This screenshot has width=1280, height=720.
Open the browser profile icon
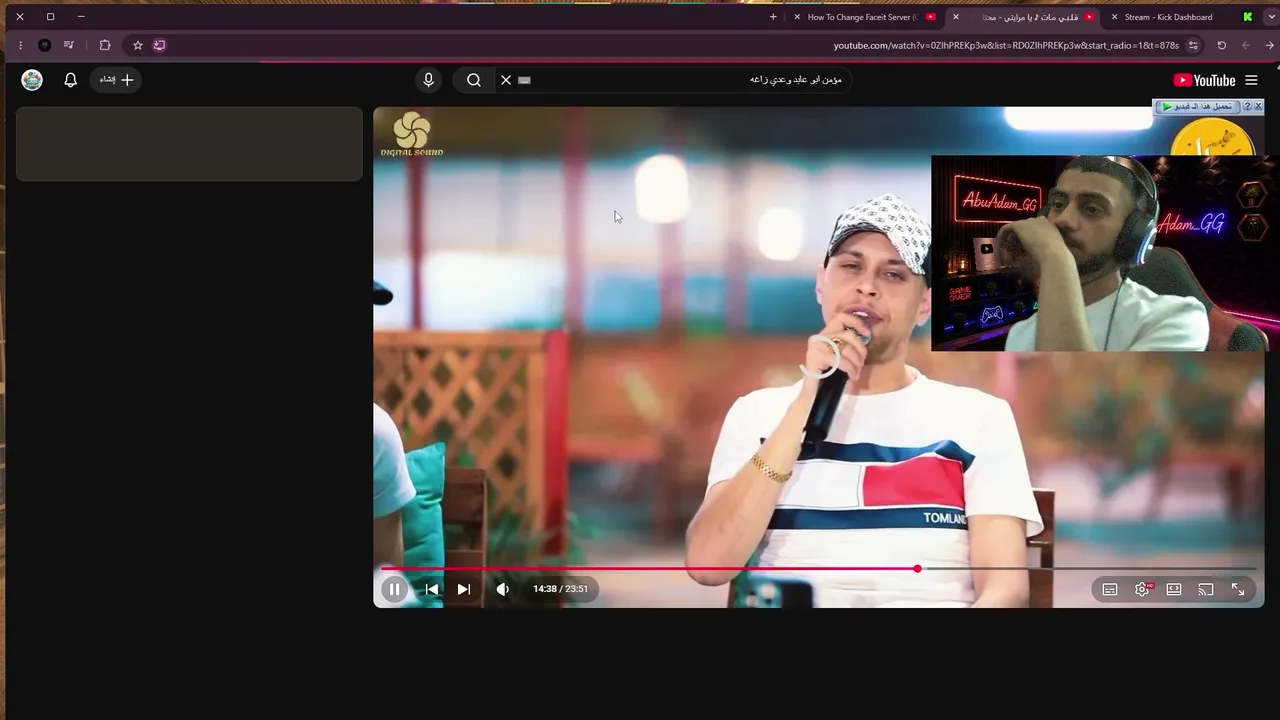pyautogui.click(x=45, y=45)
